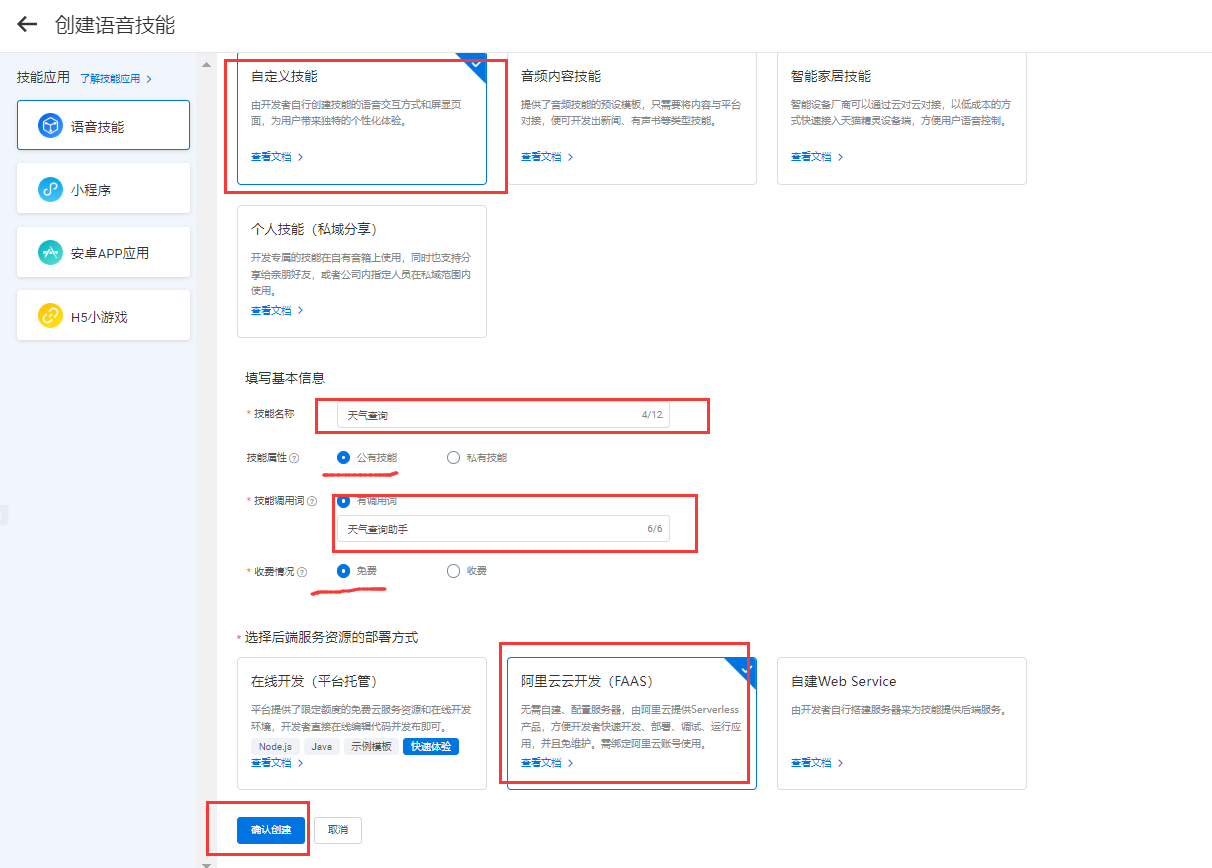Click the 选择后端服务资源的部署方式 heading
Viewport: 1212px width, 868px height.
331,637
